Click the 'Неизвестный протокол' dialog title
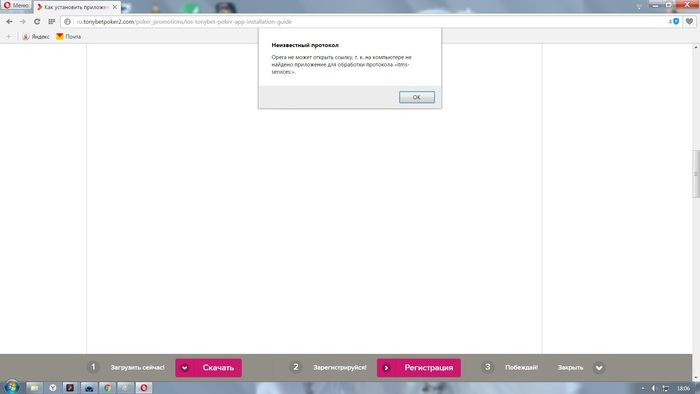The width and height of the screenshot is (700, 394). (x=305, y=45)
